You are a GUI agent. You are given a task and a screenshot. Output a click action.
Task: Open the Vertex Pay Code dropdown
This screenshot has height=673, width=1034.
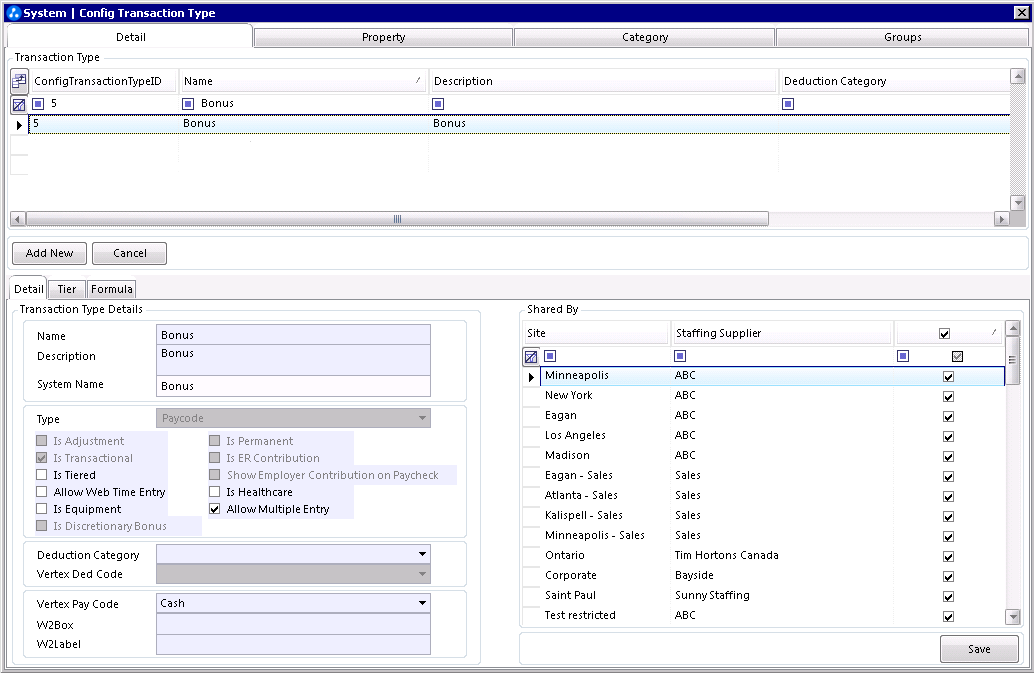[423, 603]
